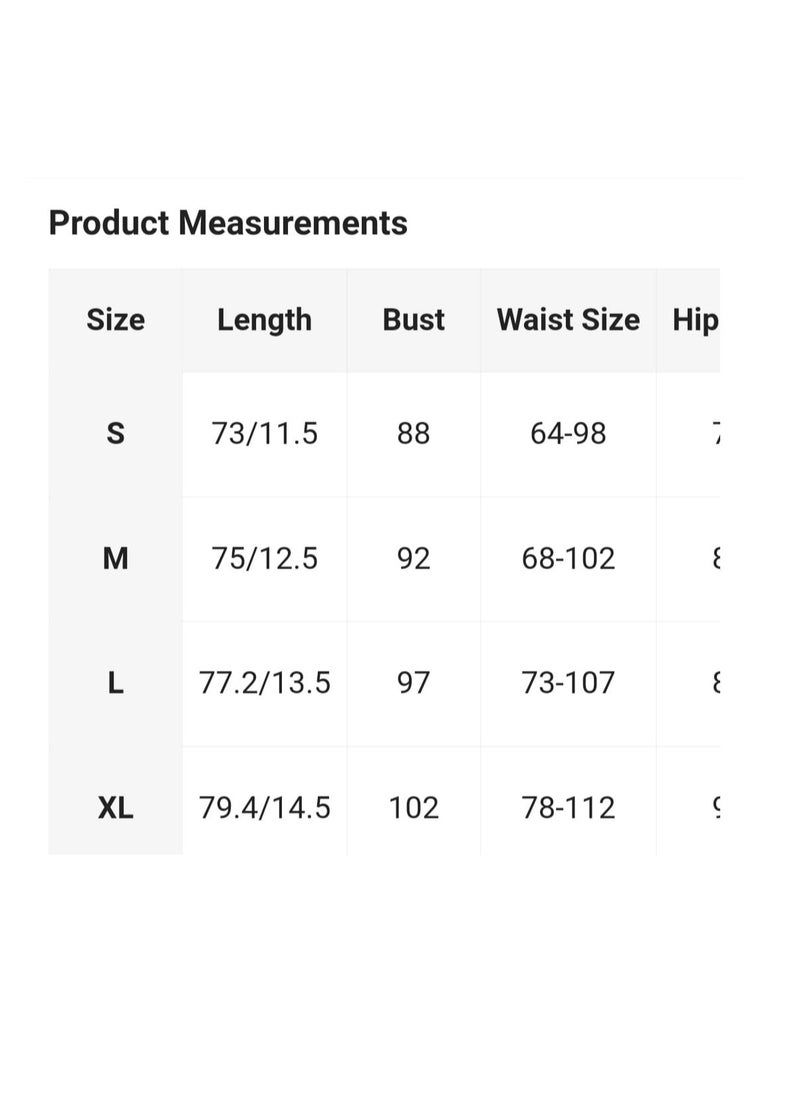Select the Bust column header

(413, 320)
